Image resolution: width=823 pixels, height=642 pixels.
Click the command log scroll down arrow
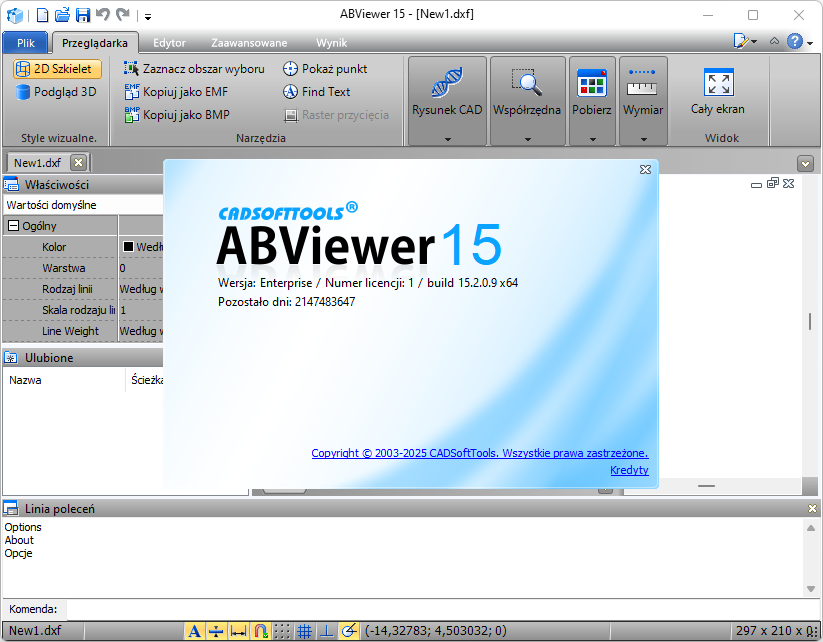(x=811, y=589)
